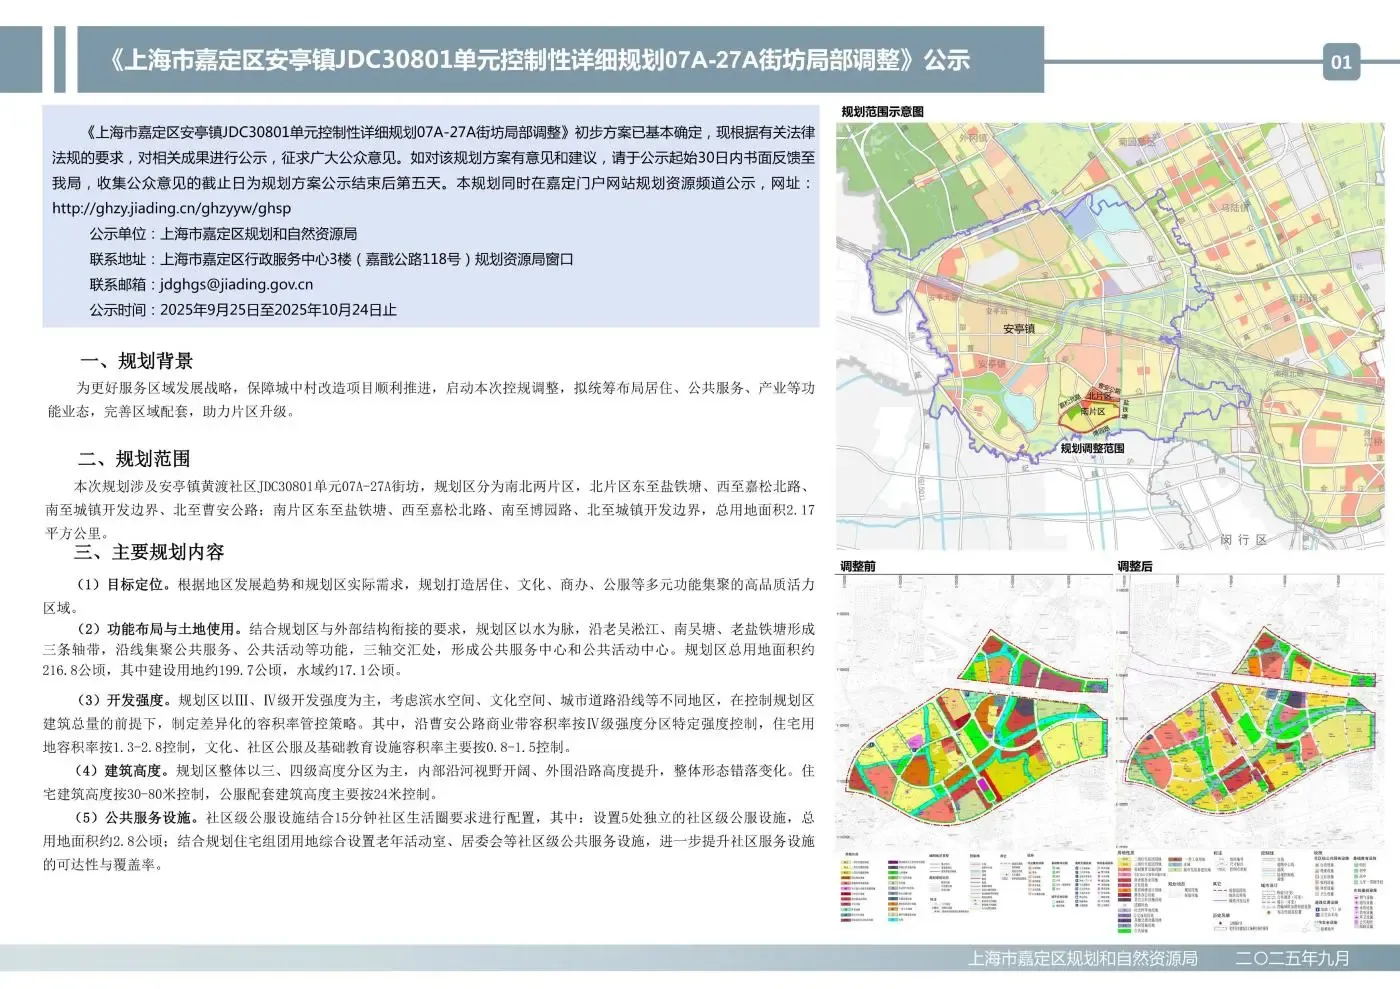Click the 联系地址 address line

click(331, 259)
